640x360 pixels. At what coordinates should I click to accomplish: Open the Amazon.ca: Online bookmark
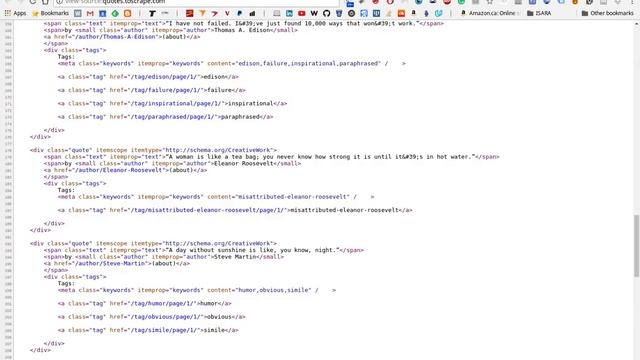pyautogui.click(x=489, y=13)
